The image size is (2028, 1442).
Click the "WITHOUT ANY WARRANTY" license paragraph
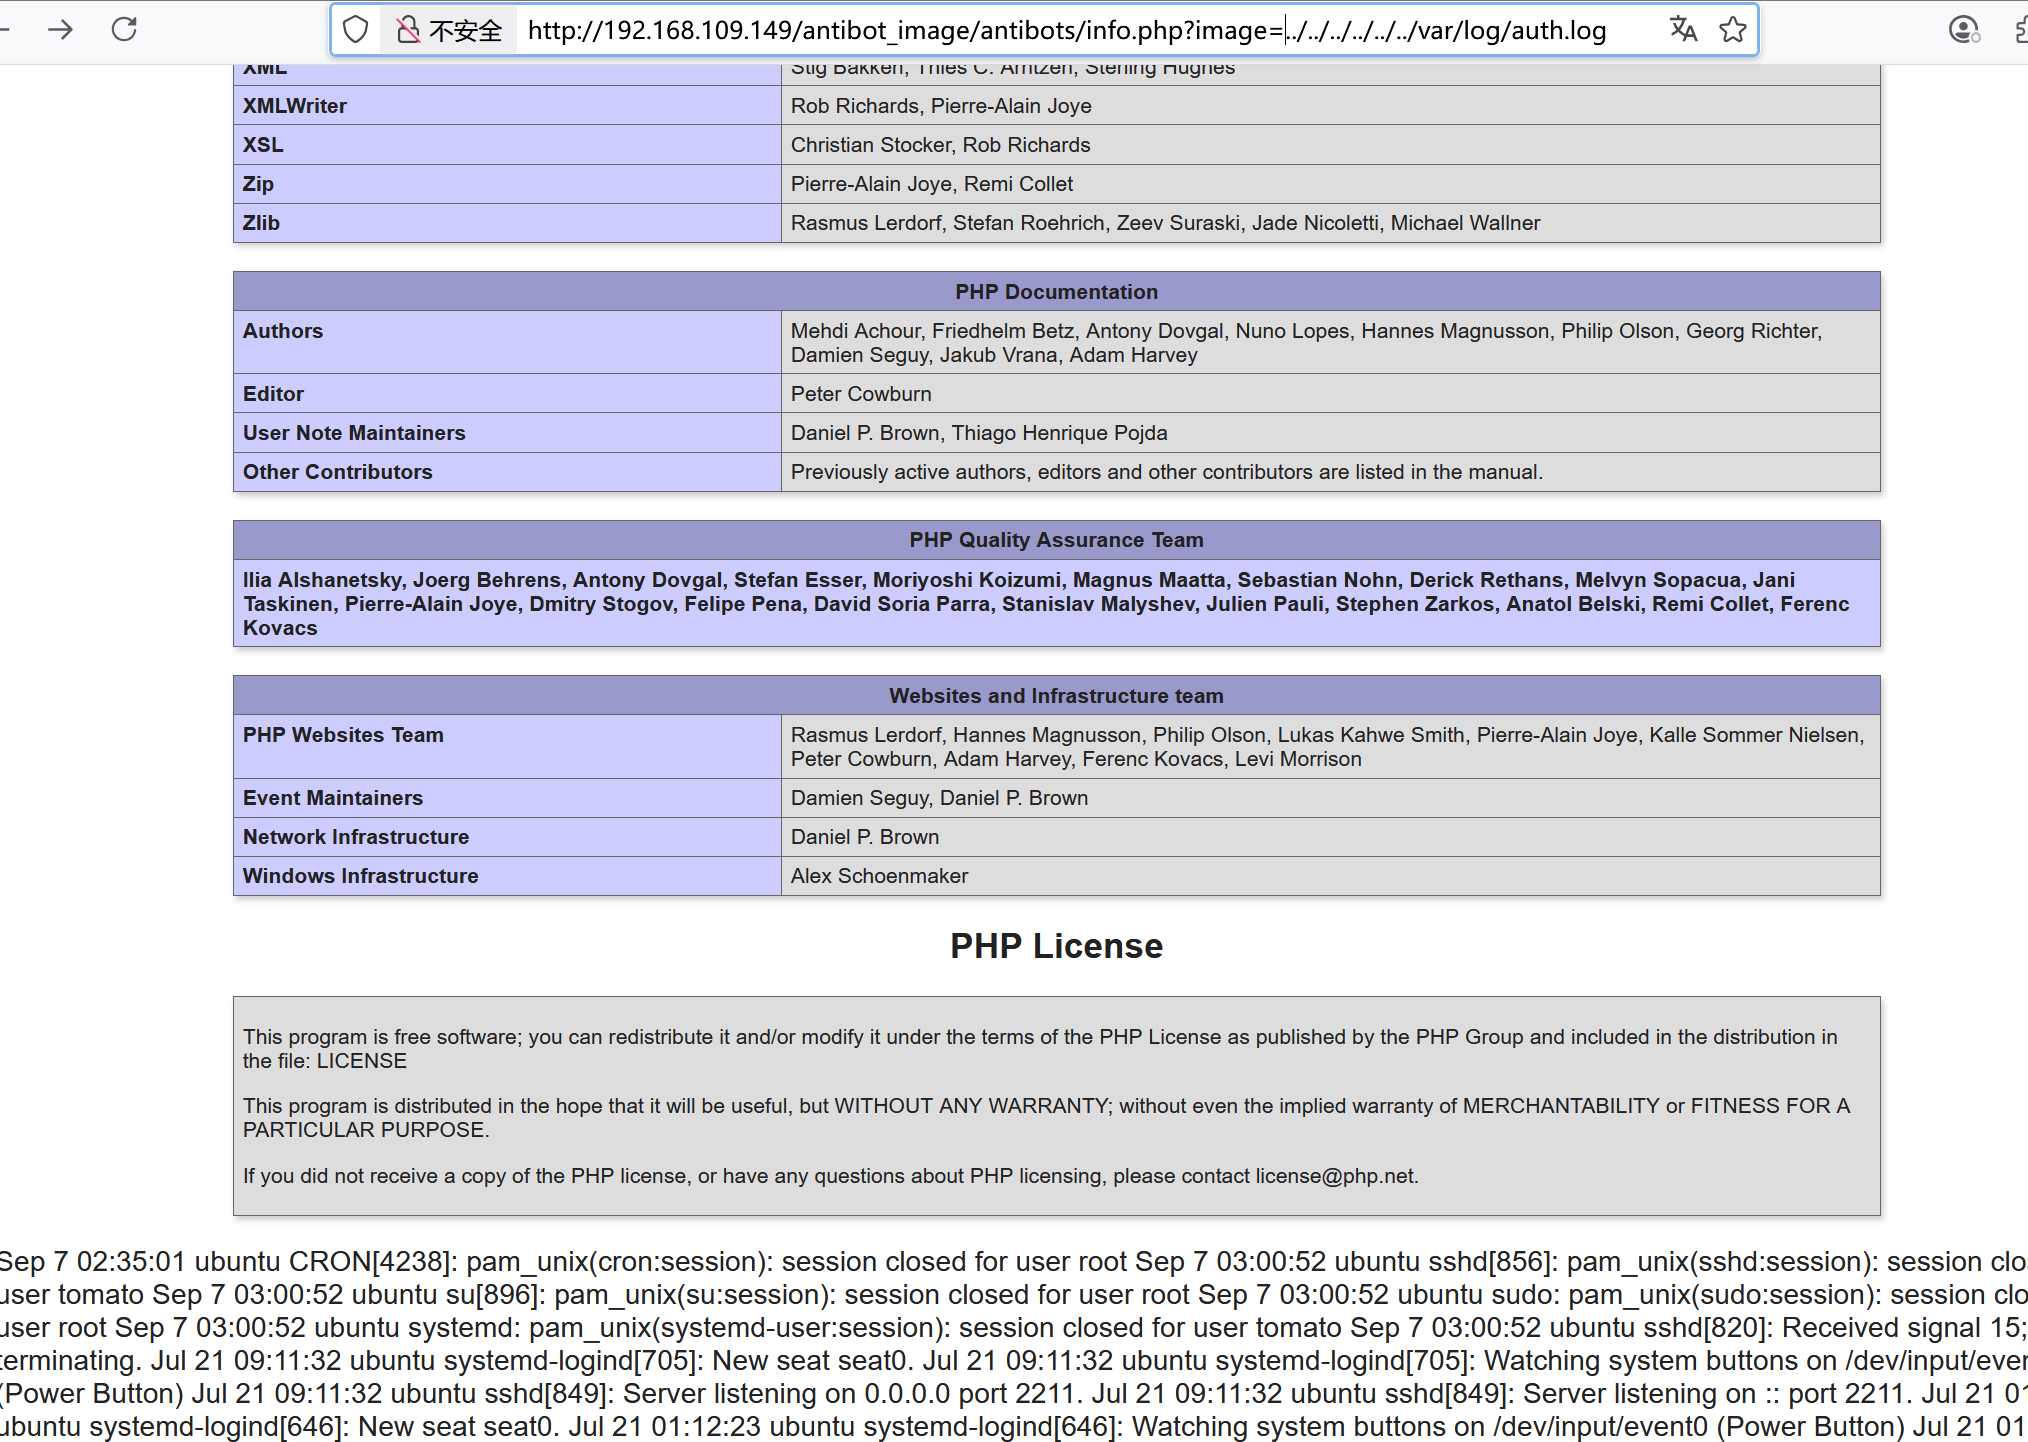point(1046,1118)
